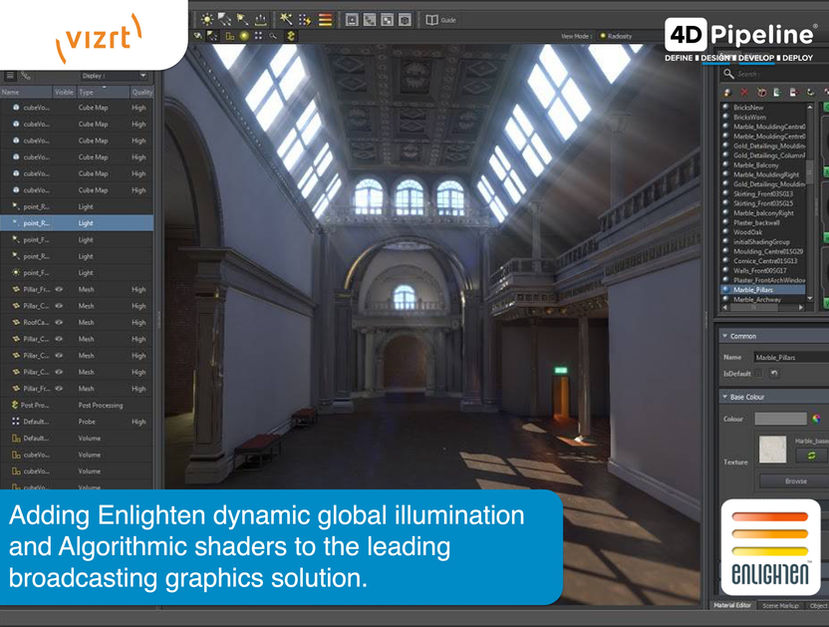Select the spot light tool in the toolbar

[x=243, y=20]
